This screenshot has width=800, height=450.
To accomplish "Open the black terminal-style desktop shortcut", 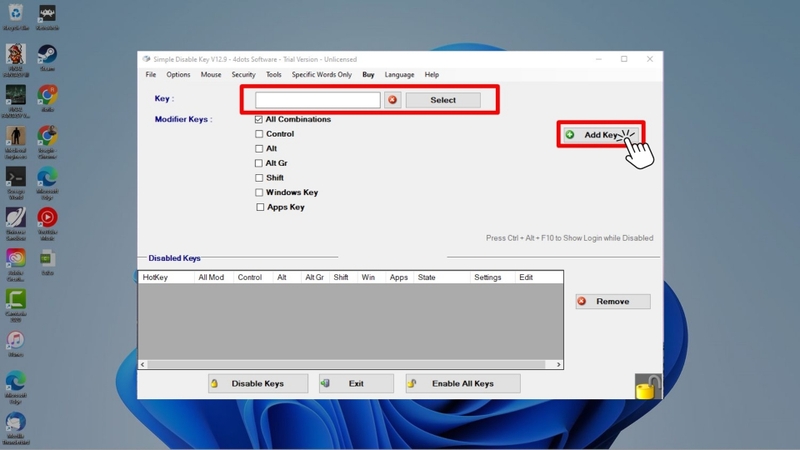I will 16,183.
